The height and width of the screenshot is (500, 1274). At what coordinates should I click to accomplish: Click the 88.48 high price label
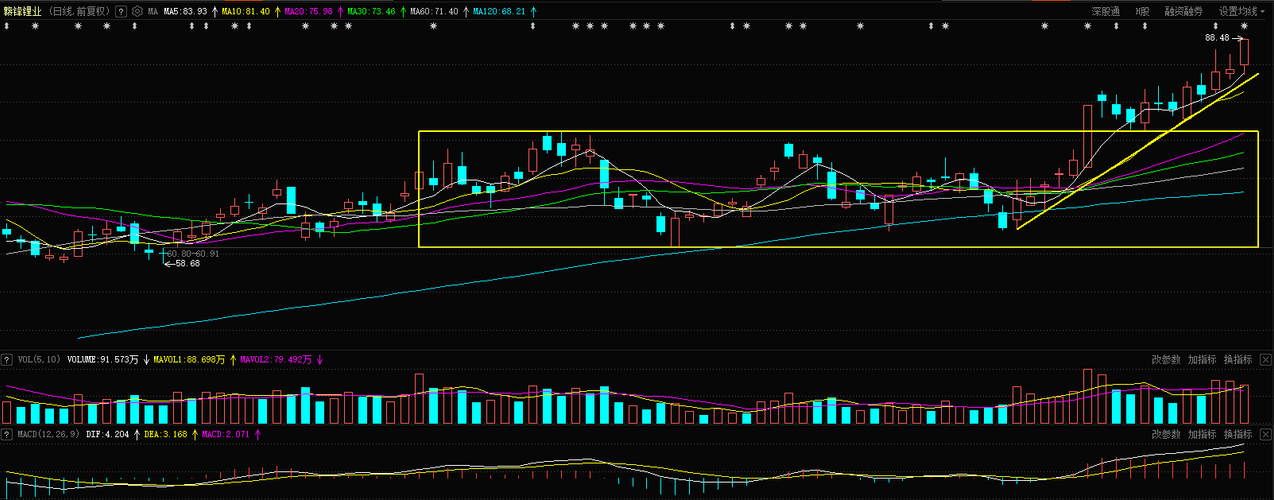[1217, 37]
